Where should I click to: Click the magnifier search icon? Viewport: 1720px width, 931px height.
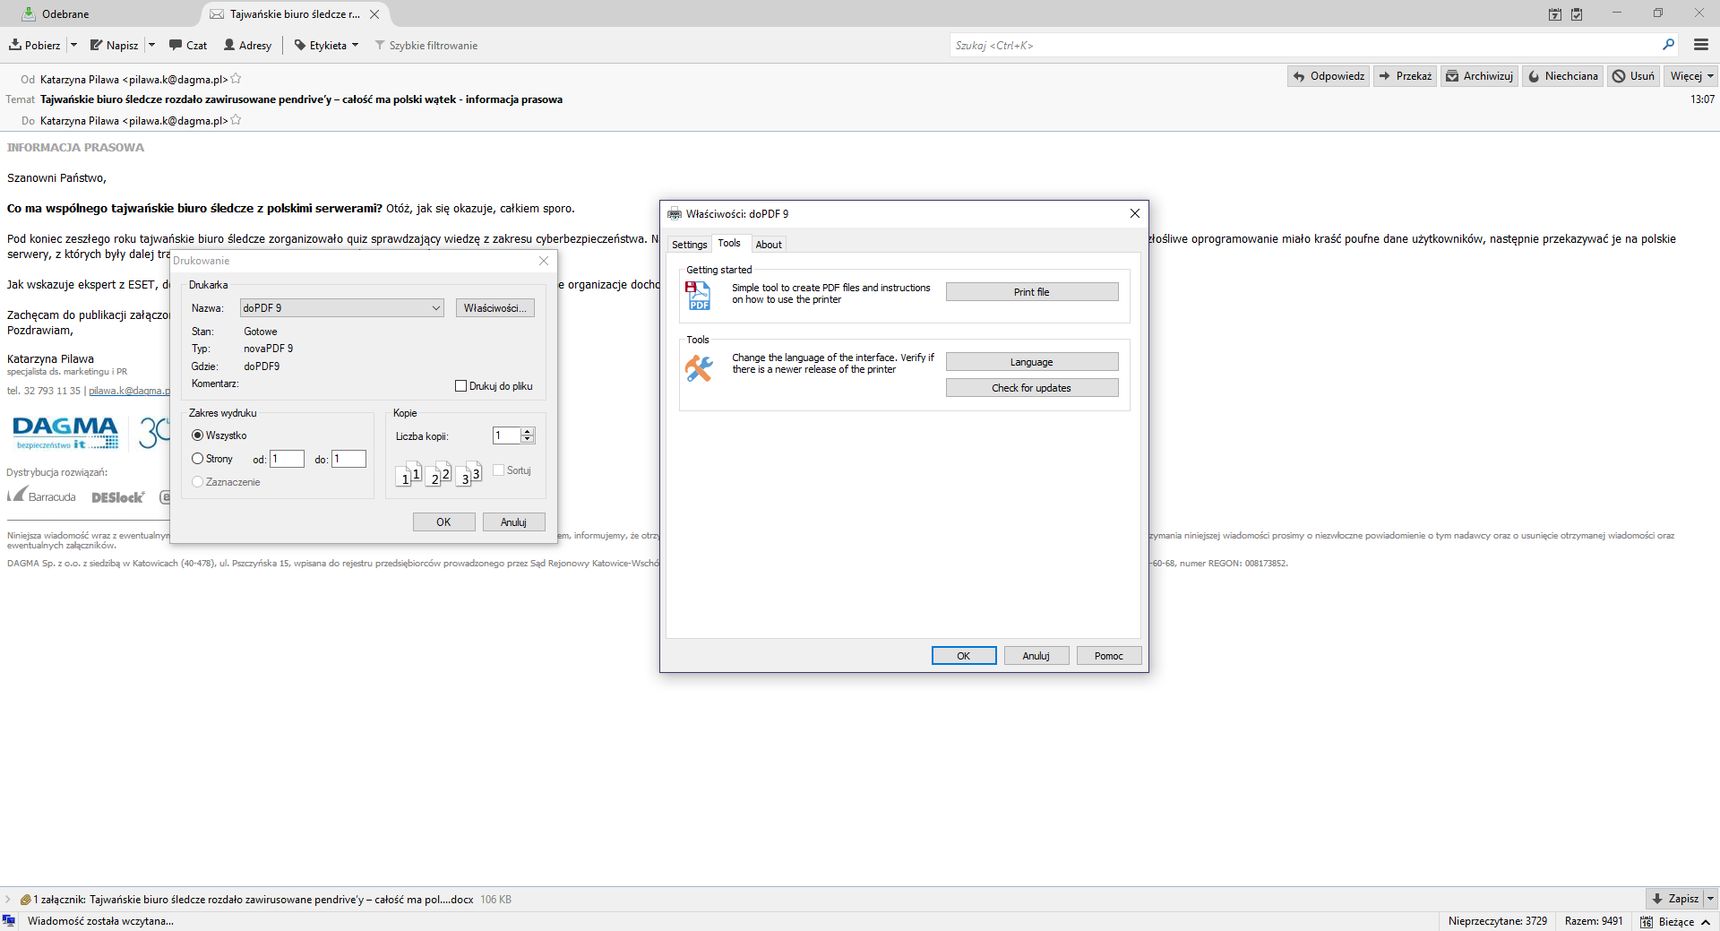tap(1668, 45)
